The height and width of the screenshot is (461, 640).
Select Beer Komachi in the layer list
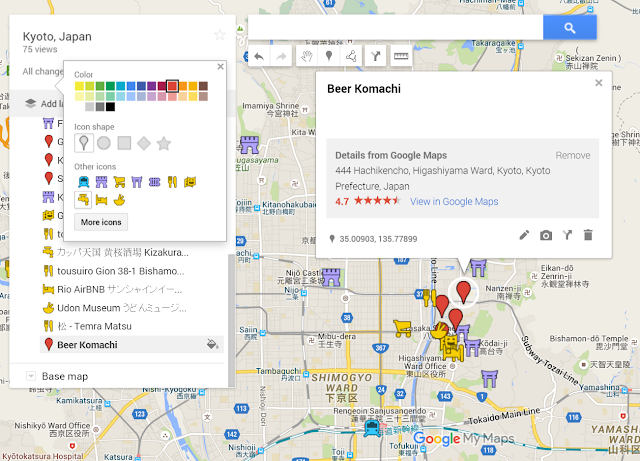[x=131, y=345]
